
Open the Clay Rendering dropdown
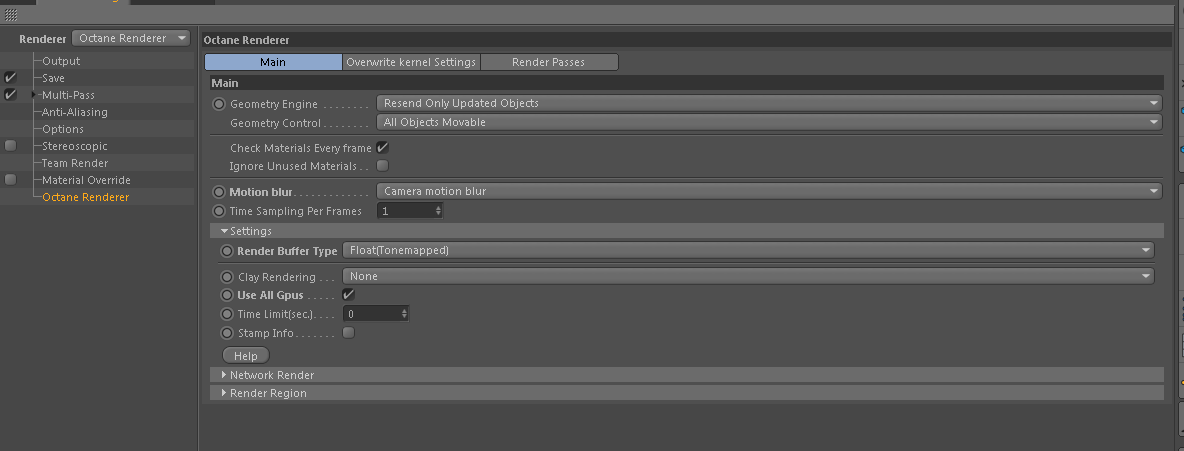click(x=748, y=276)
